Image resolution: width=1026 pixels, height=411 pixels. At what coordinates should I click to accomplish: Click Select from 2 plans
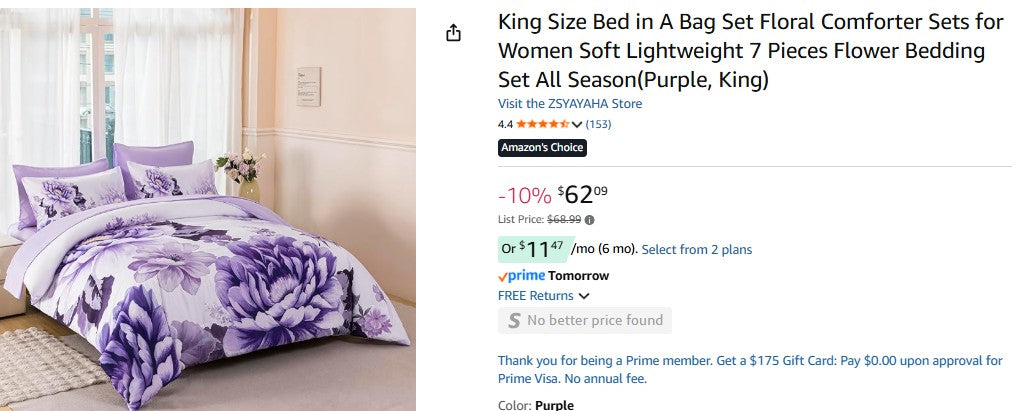tap(696, 250)
